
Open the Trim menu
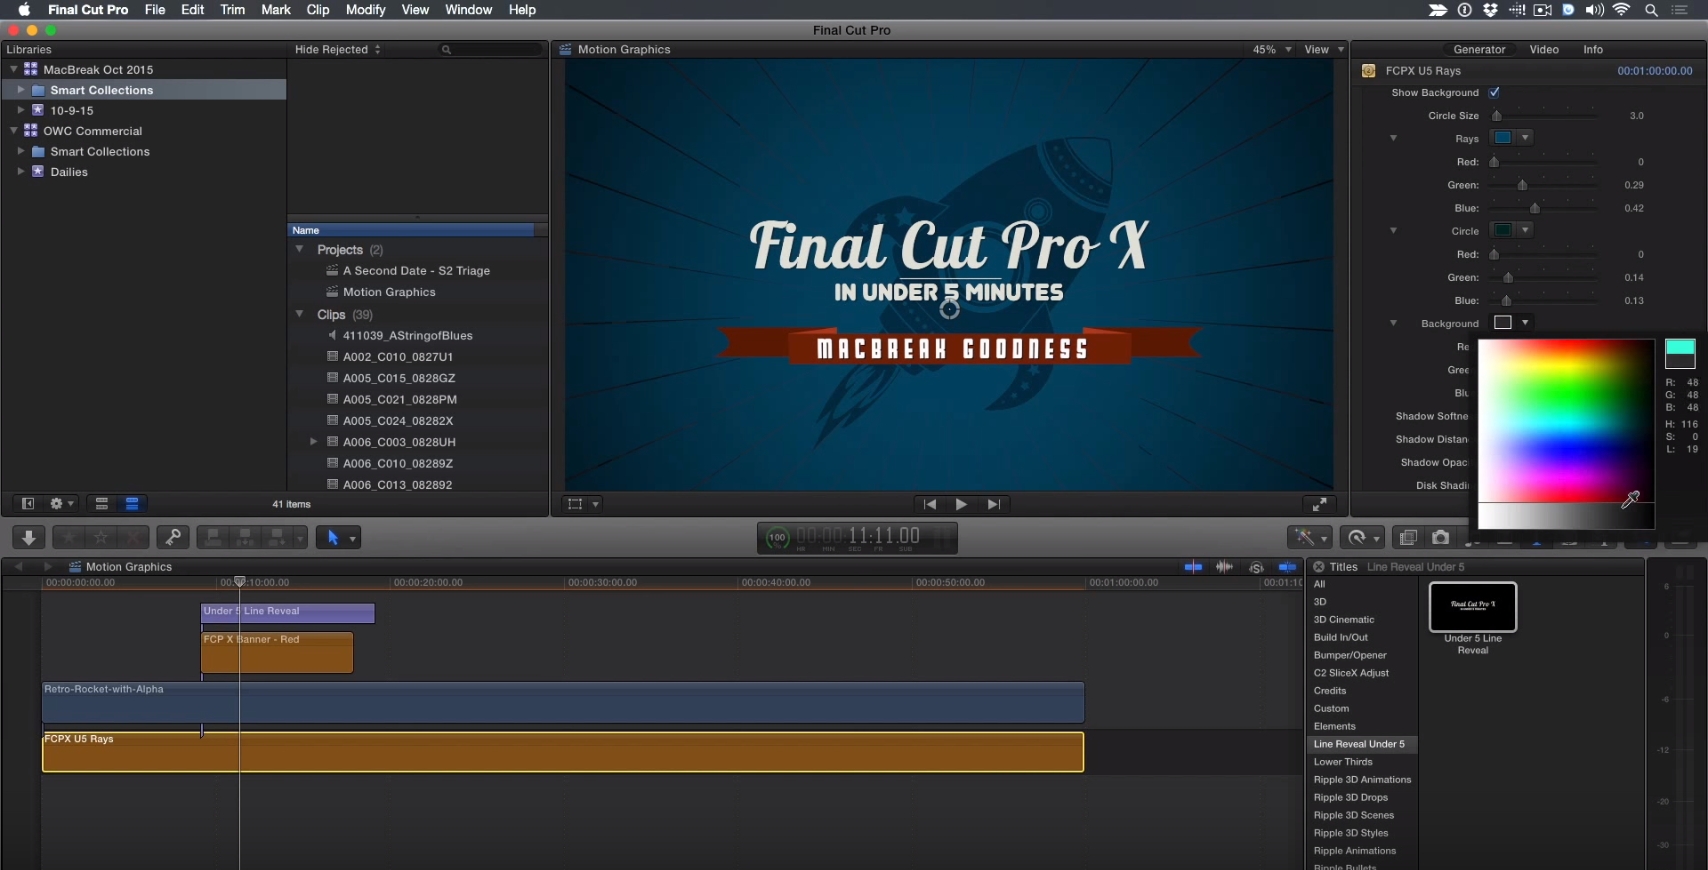point(232,10)
